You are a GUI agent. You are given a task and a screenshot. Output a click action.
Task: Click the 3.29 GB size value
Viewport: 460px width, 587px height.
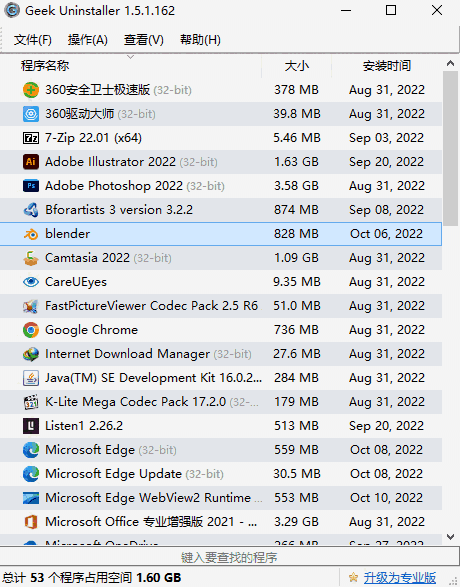[x=296, y=522]
